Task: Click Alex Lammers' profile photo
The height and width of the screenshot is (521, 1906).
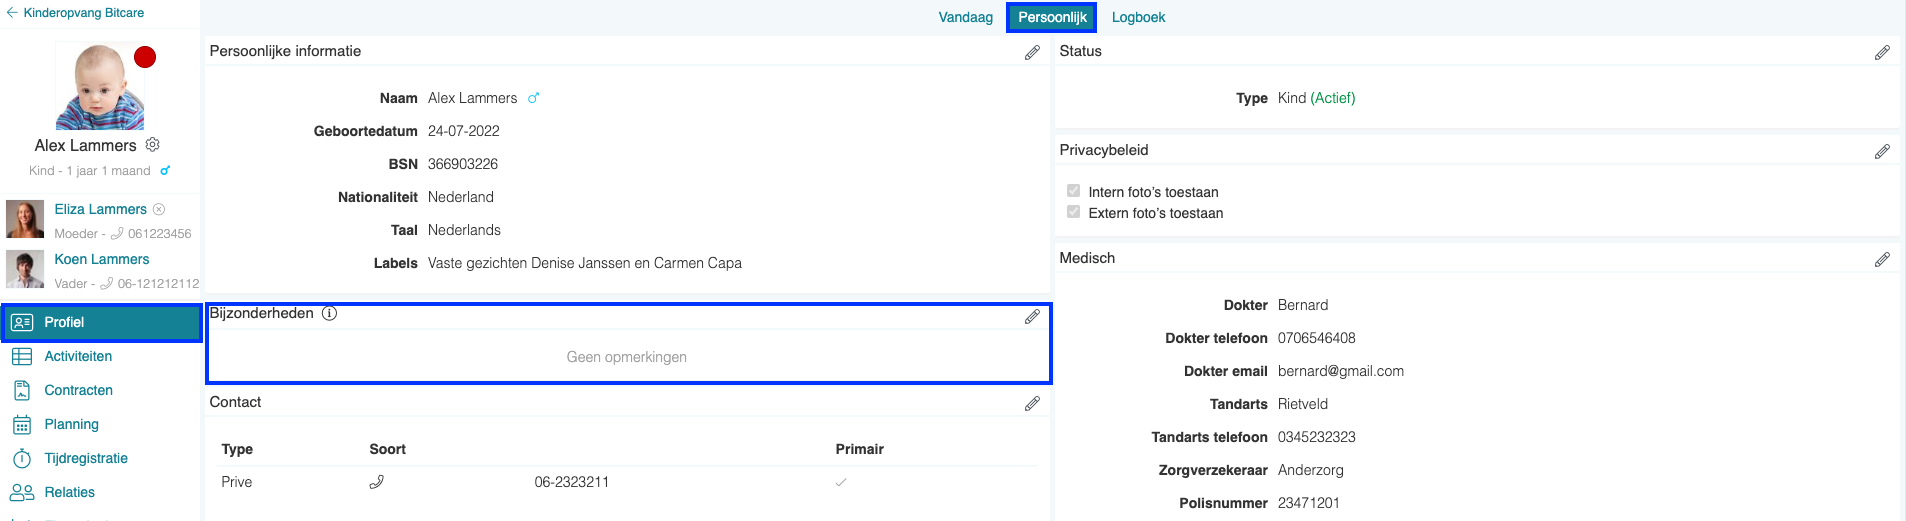Action: (100, 87)
